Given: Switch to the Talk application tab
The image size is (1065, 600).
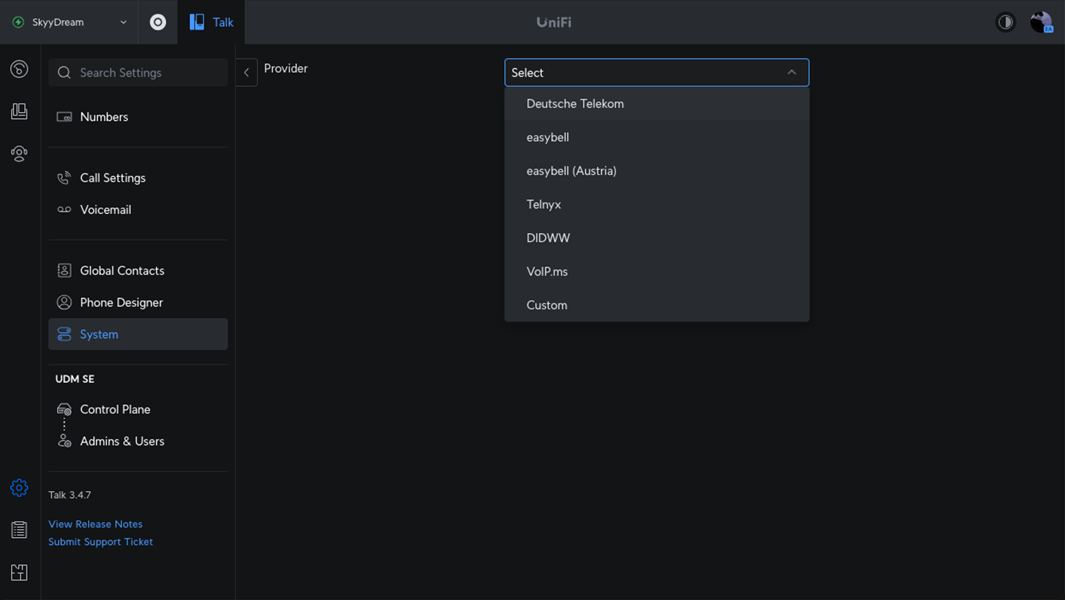Looking at the screenshot, I should [x=211, y=22].
